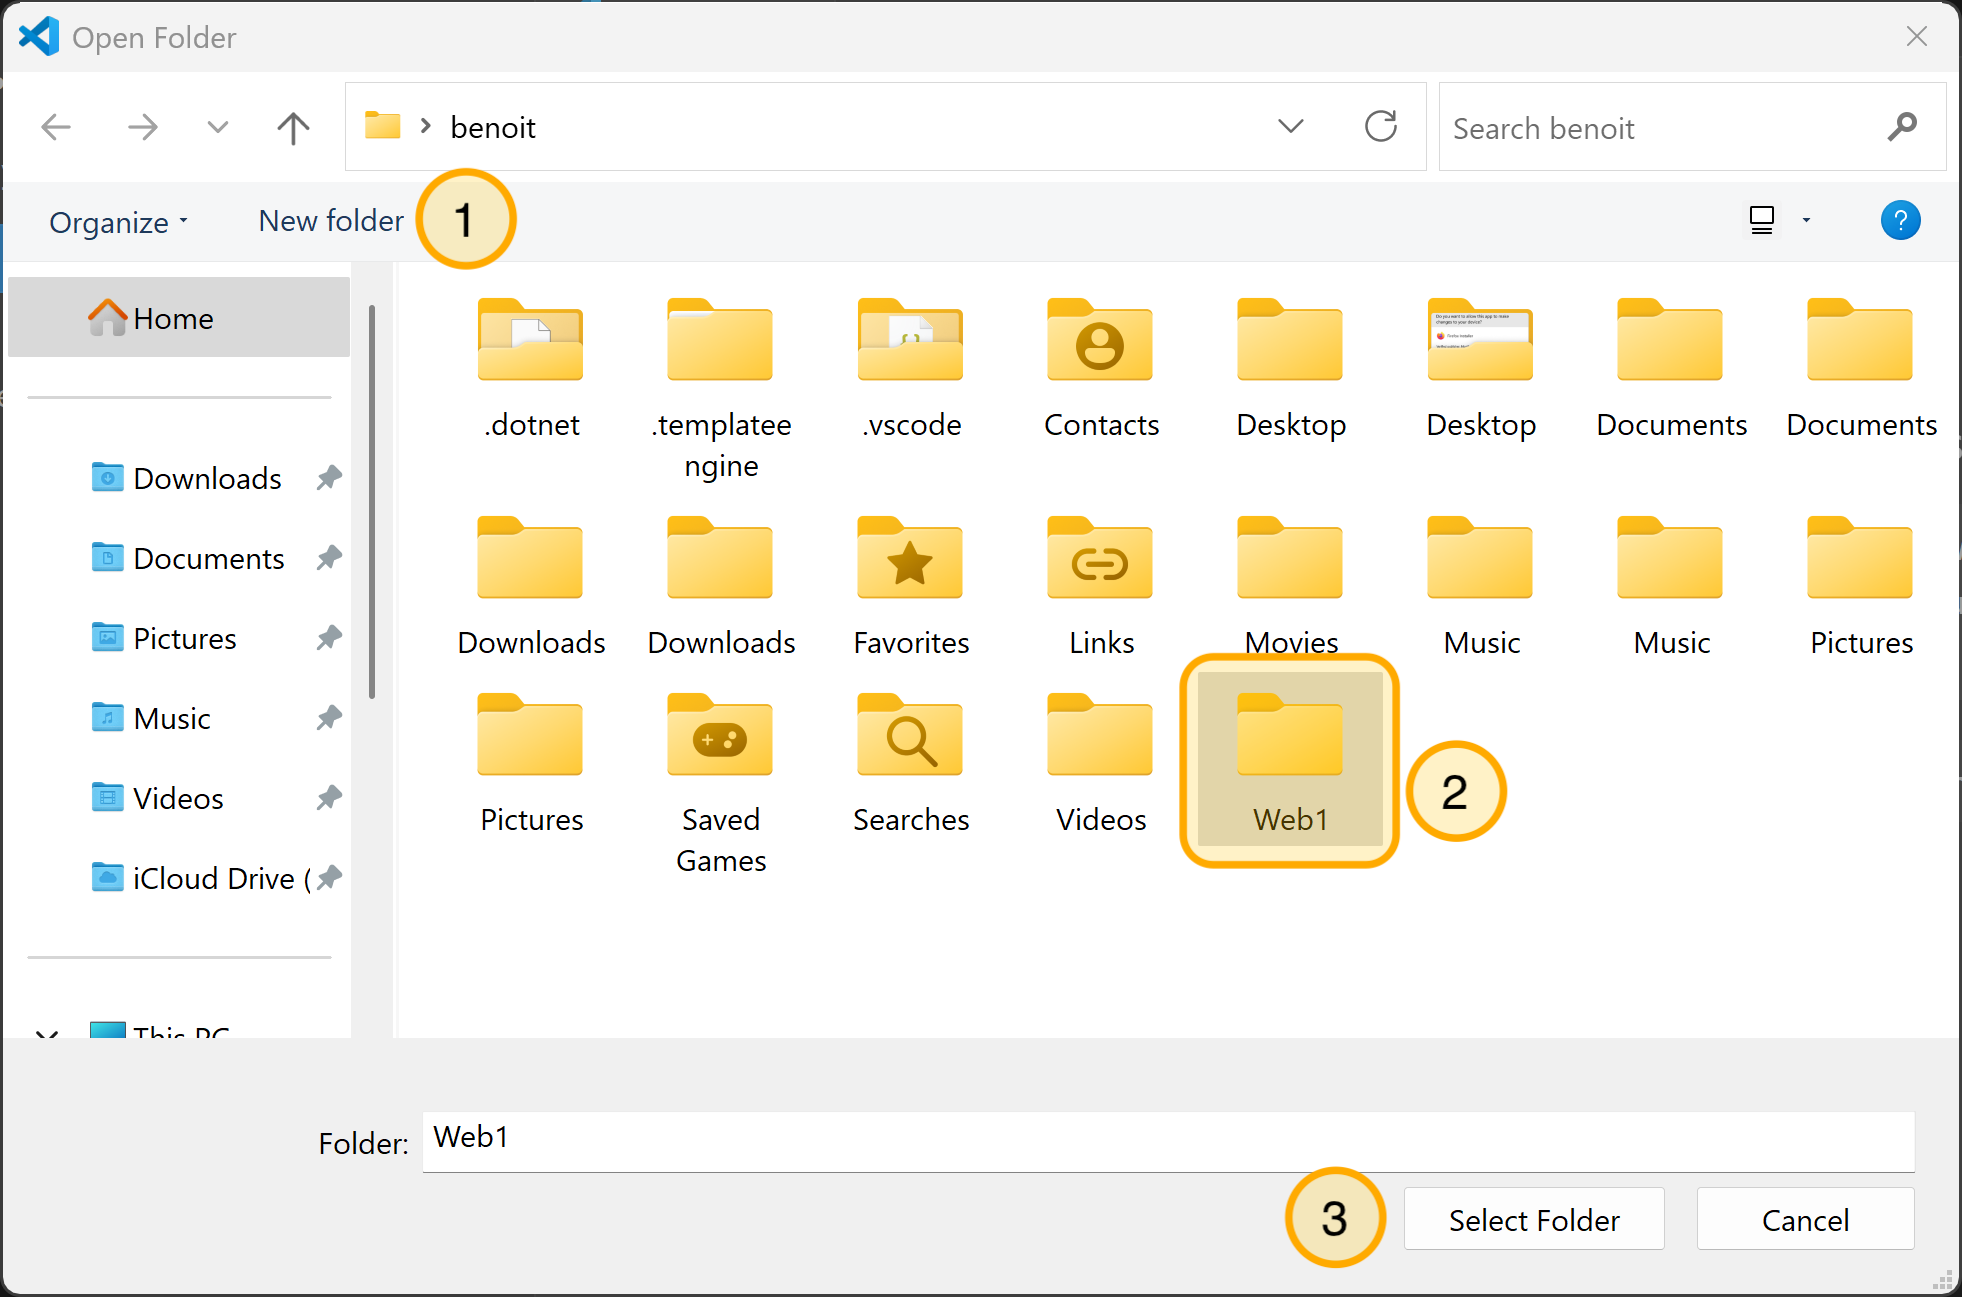
Task: Open pinned Pictures in navigation pane
Action: pyautogui.click(x=164, y=638)
